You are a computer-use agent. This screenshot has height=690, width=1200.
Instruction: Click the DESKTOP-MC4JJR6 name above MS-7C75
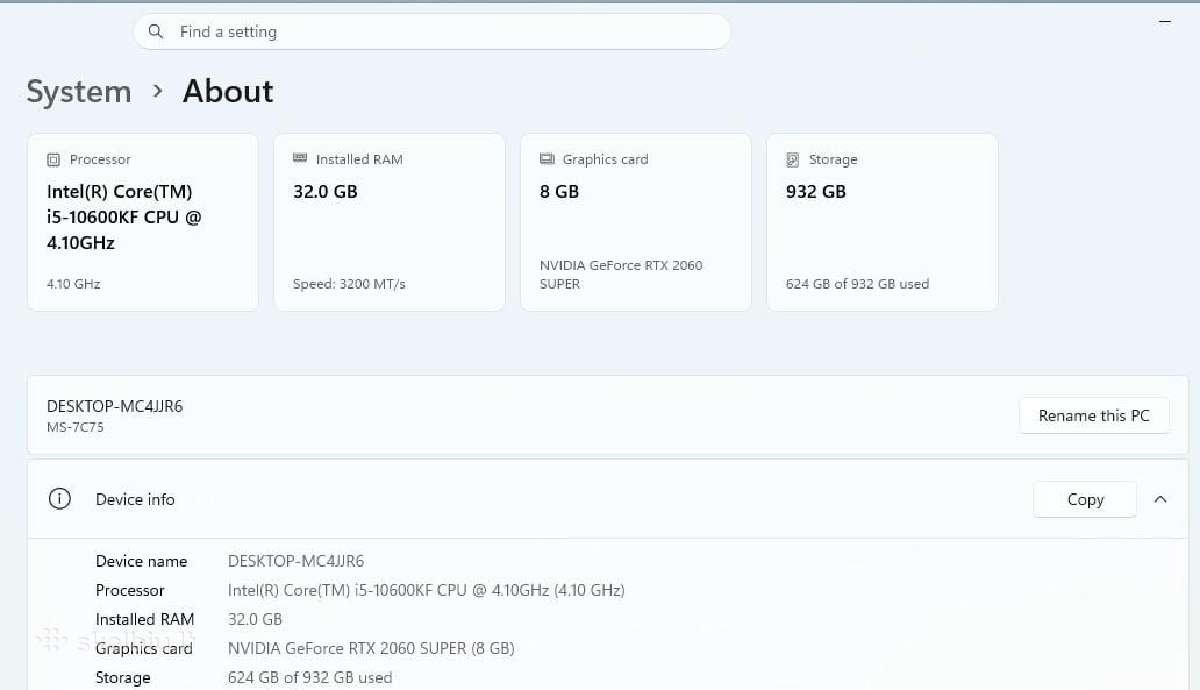115,407
